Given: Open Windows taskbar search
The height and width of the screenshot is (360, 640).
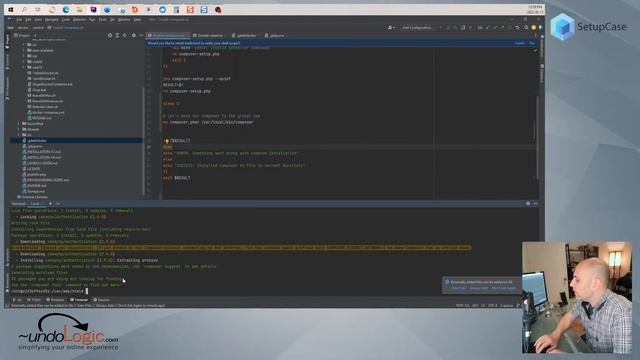Looking at the screenshot, I should tap(24, 9).
